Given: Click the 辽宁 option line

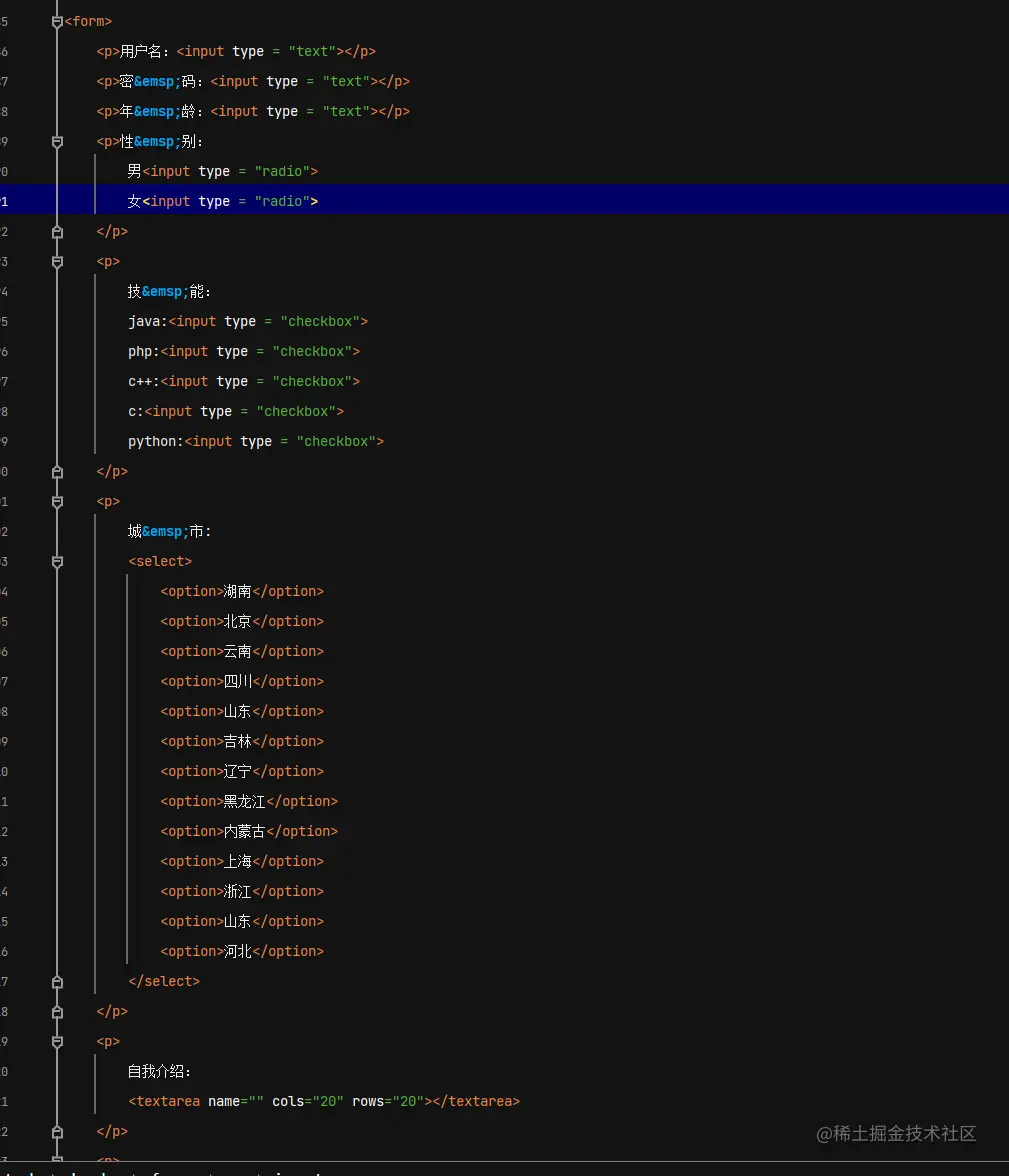Looking at the screenshot, I should 242,772.
